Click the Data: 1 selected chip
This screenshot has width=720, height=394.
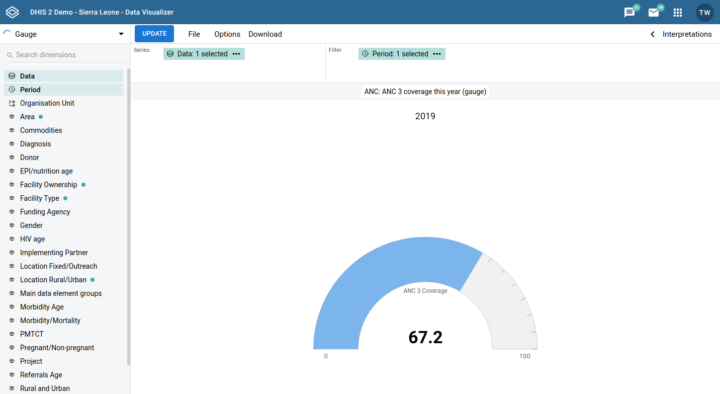click(x=204, y=54)
